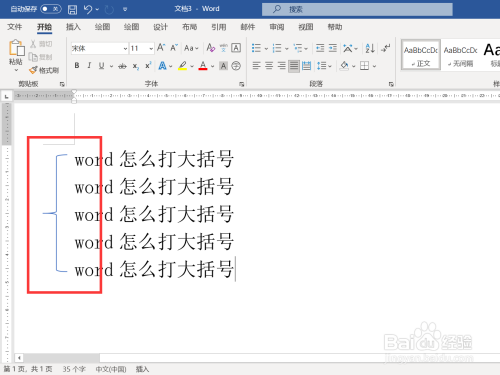
Task: Click the language indicator in status bar
Action: 111,369
